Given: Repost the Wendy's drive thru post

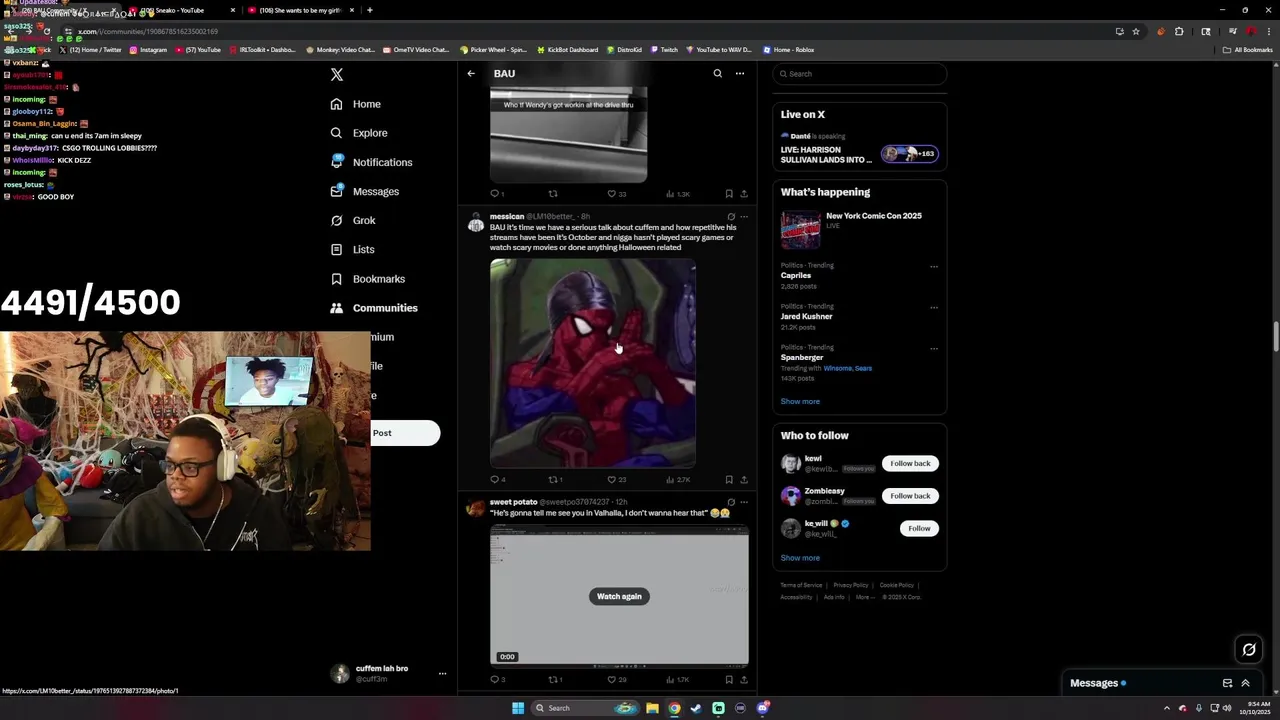Looking at the screenshot, I should [x=553, y=194].
